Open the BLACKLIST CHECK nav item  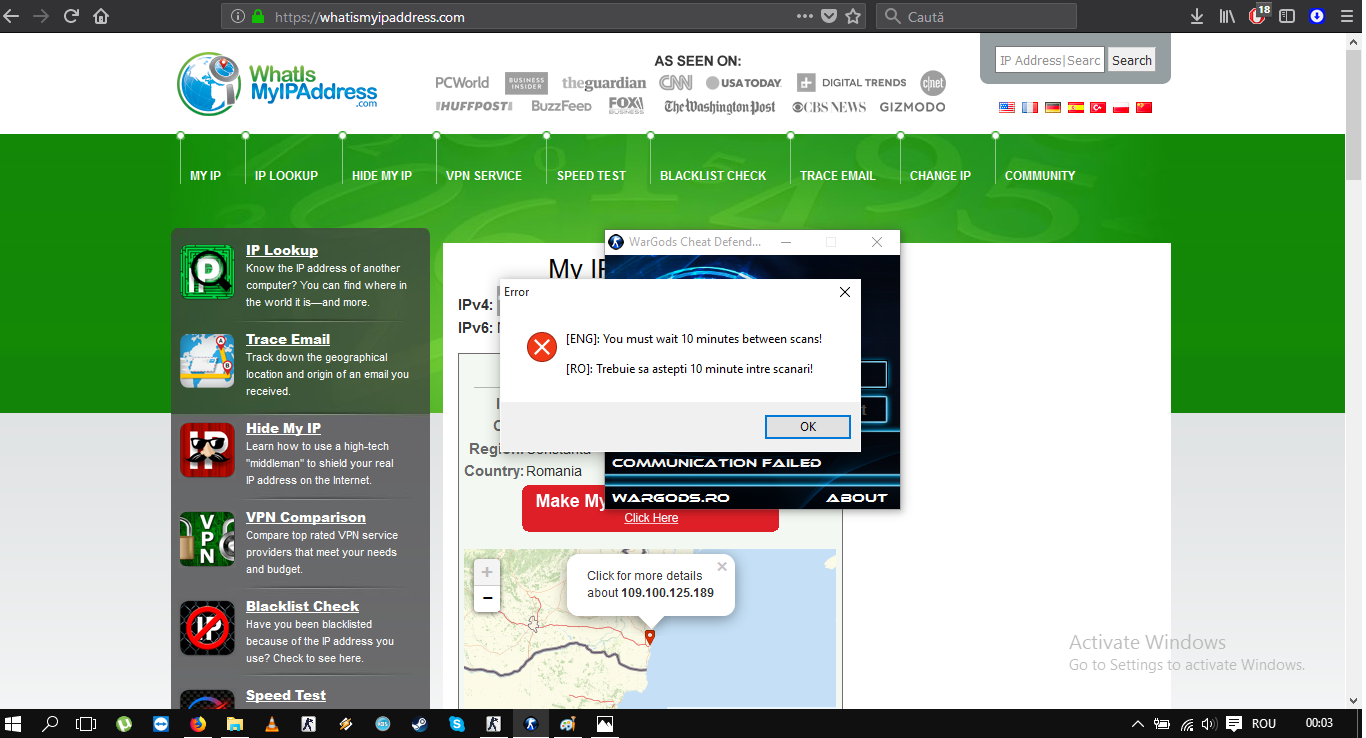pos(713,176)
